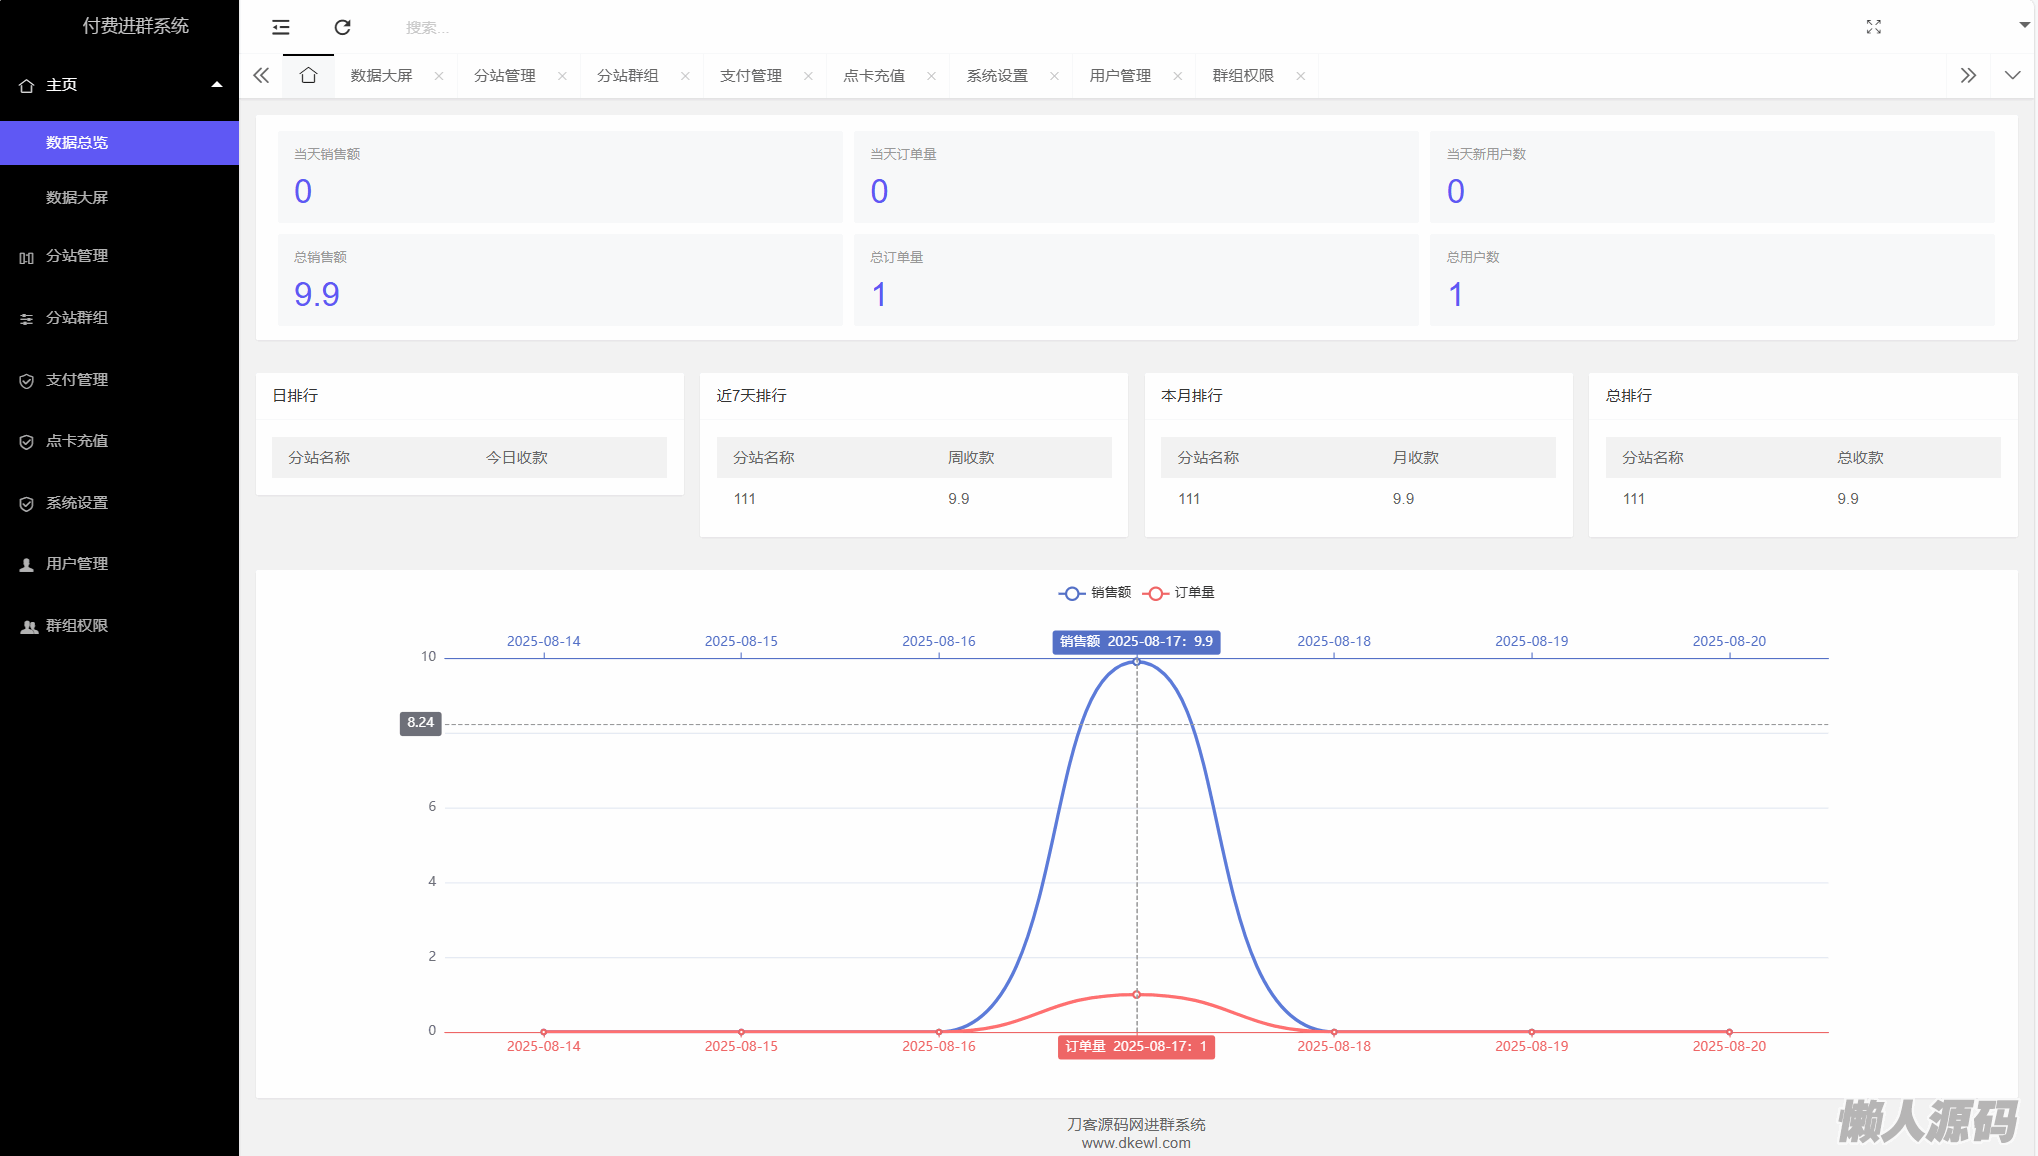Click the www.dkewl.com footer link
This screenshot has width=2038, height=1156.
coord(1136,1143)
